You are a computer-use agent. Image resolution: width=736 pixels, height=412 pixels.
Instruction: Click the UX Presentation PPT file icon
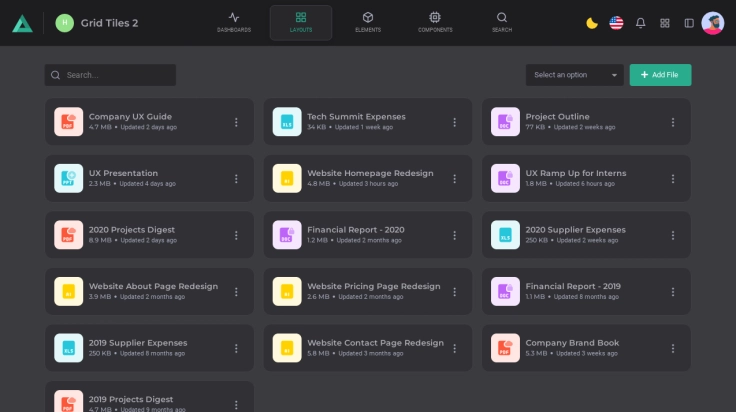click(x=68, y=178)
